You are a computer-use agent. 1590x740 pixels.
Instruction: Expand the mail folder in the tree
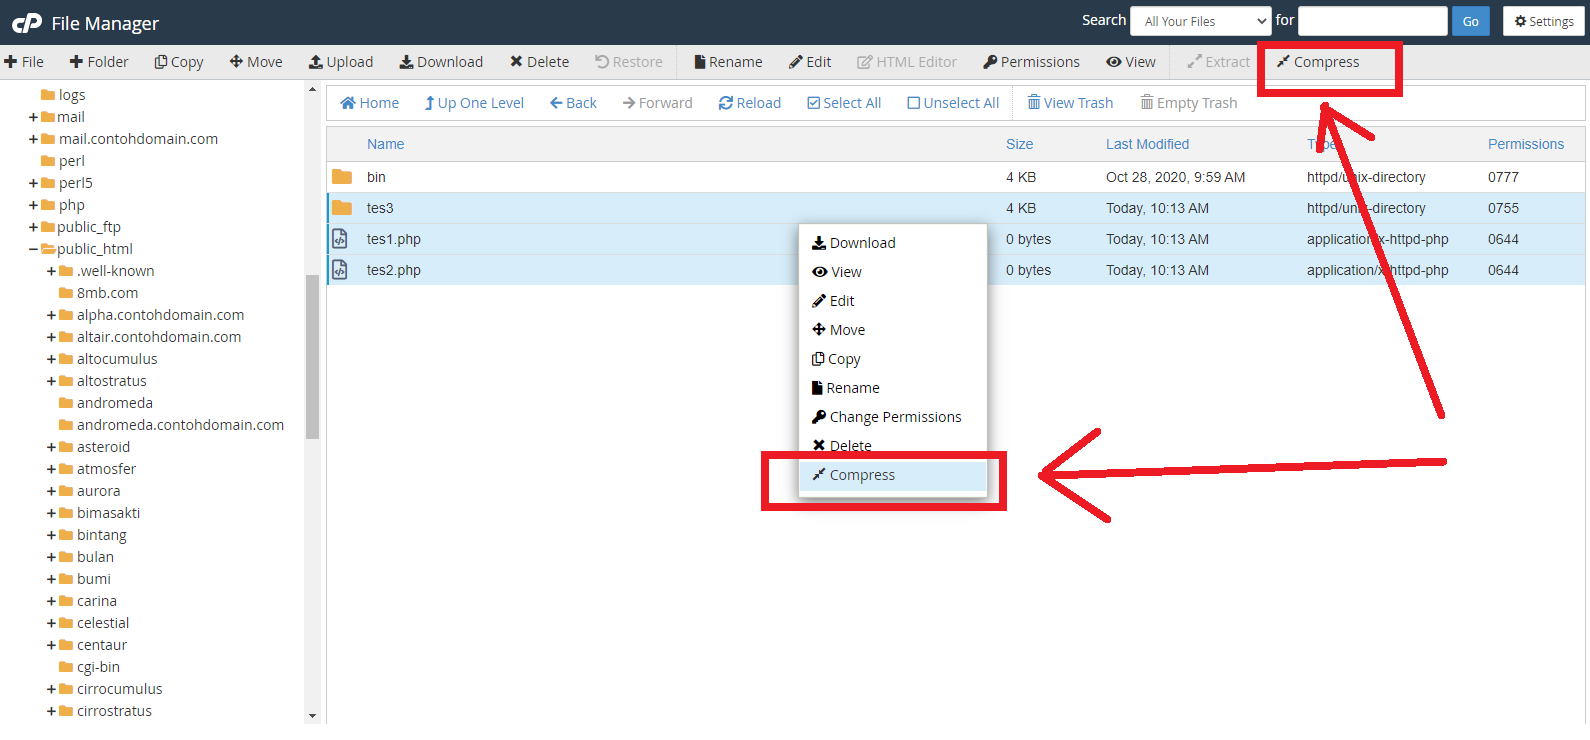coord(33,117)
